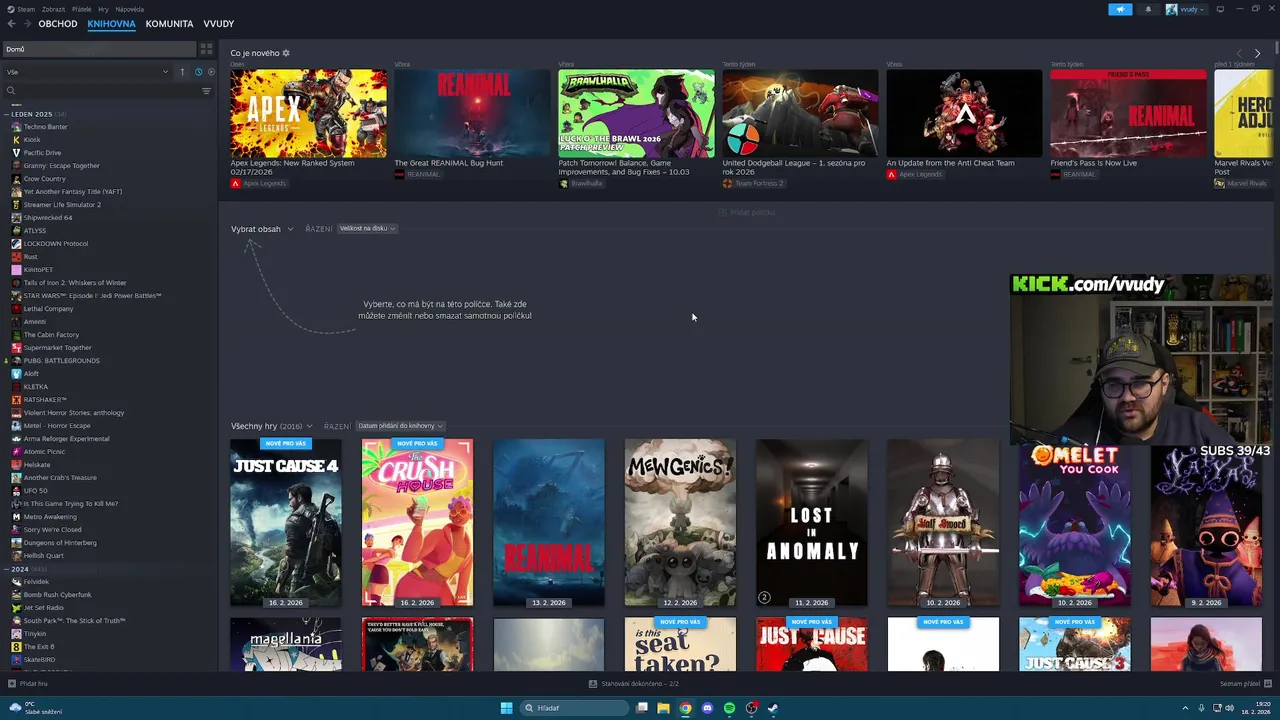Viewport: 1280px width, 720px height.
Task: Open the Windows Start menu
Action: [x=506, y=708]
